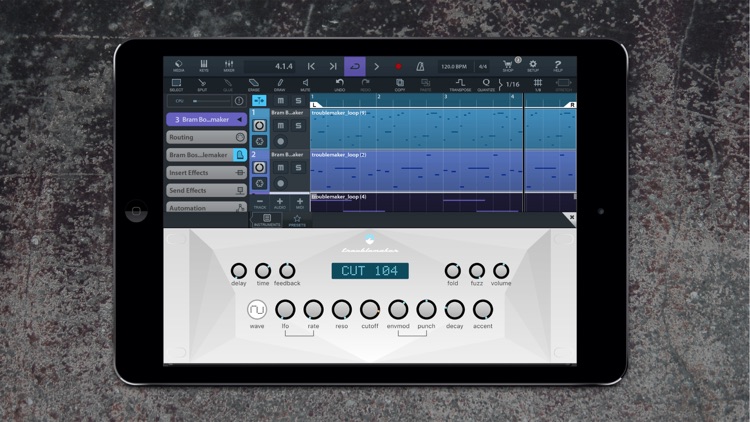Toggle global solo S button
Screen dimensions: 750x422
[x=298, y=100]
